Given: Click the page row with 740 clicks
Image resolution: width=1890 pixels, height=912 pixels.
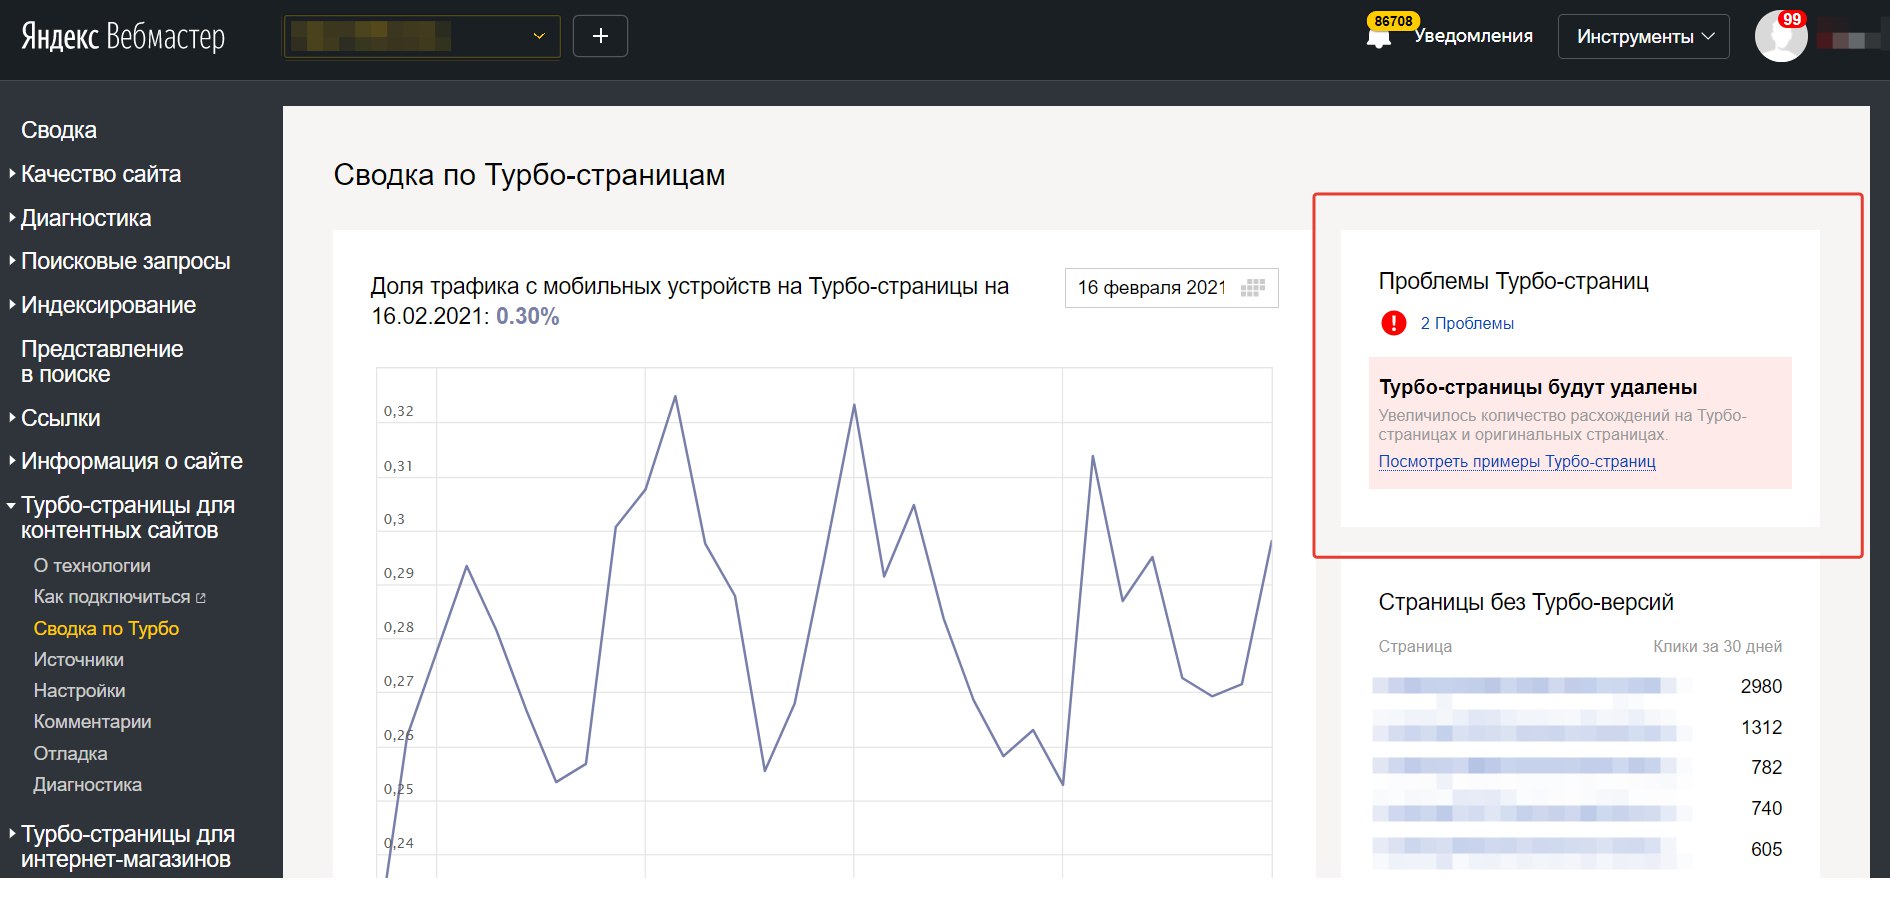Looking at the screenshot, I should pos(1577,808).
